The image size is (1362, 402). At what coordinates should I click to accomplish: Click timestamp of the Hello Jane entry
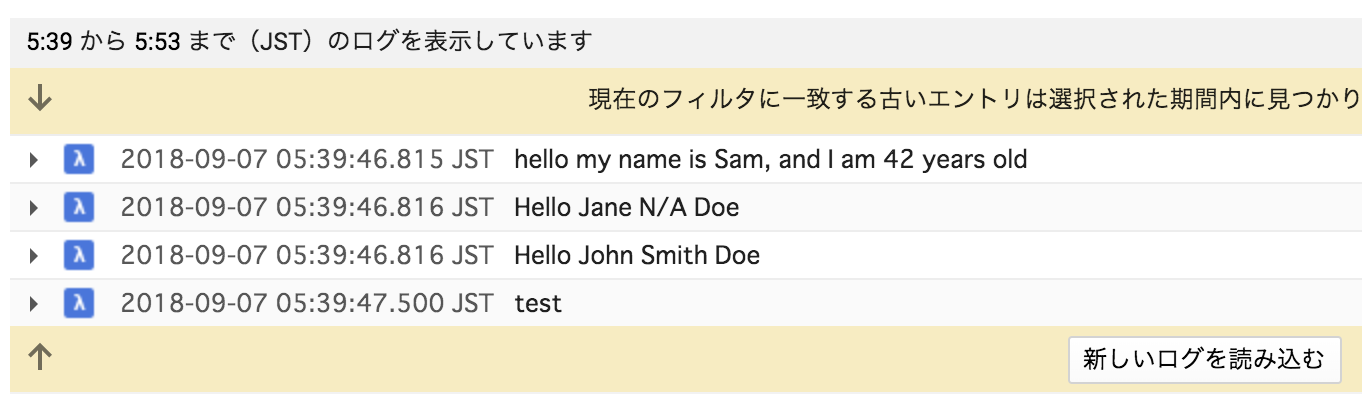coord(306,207)
